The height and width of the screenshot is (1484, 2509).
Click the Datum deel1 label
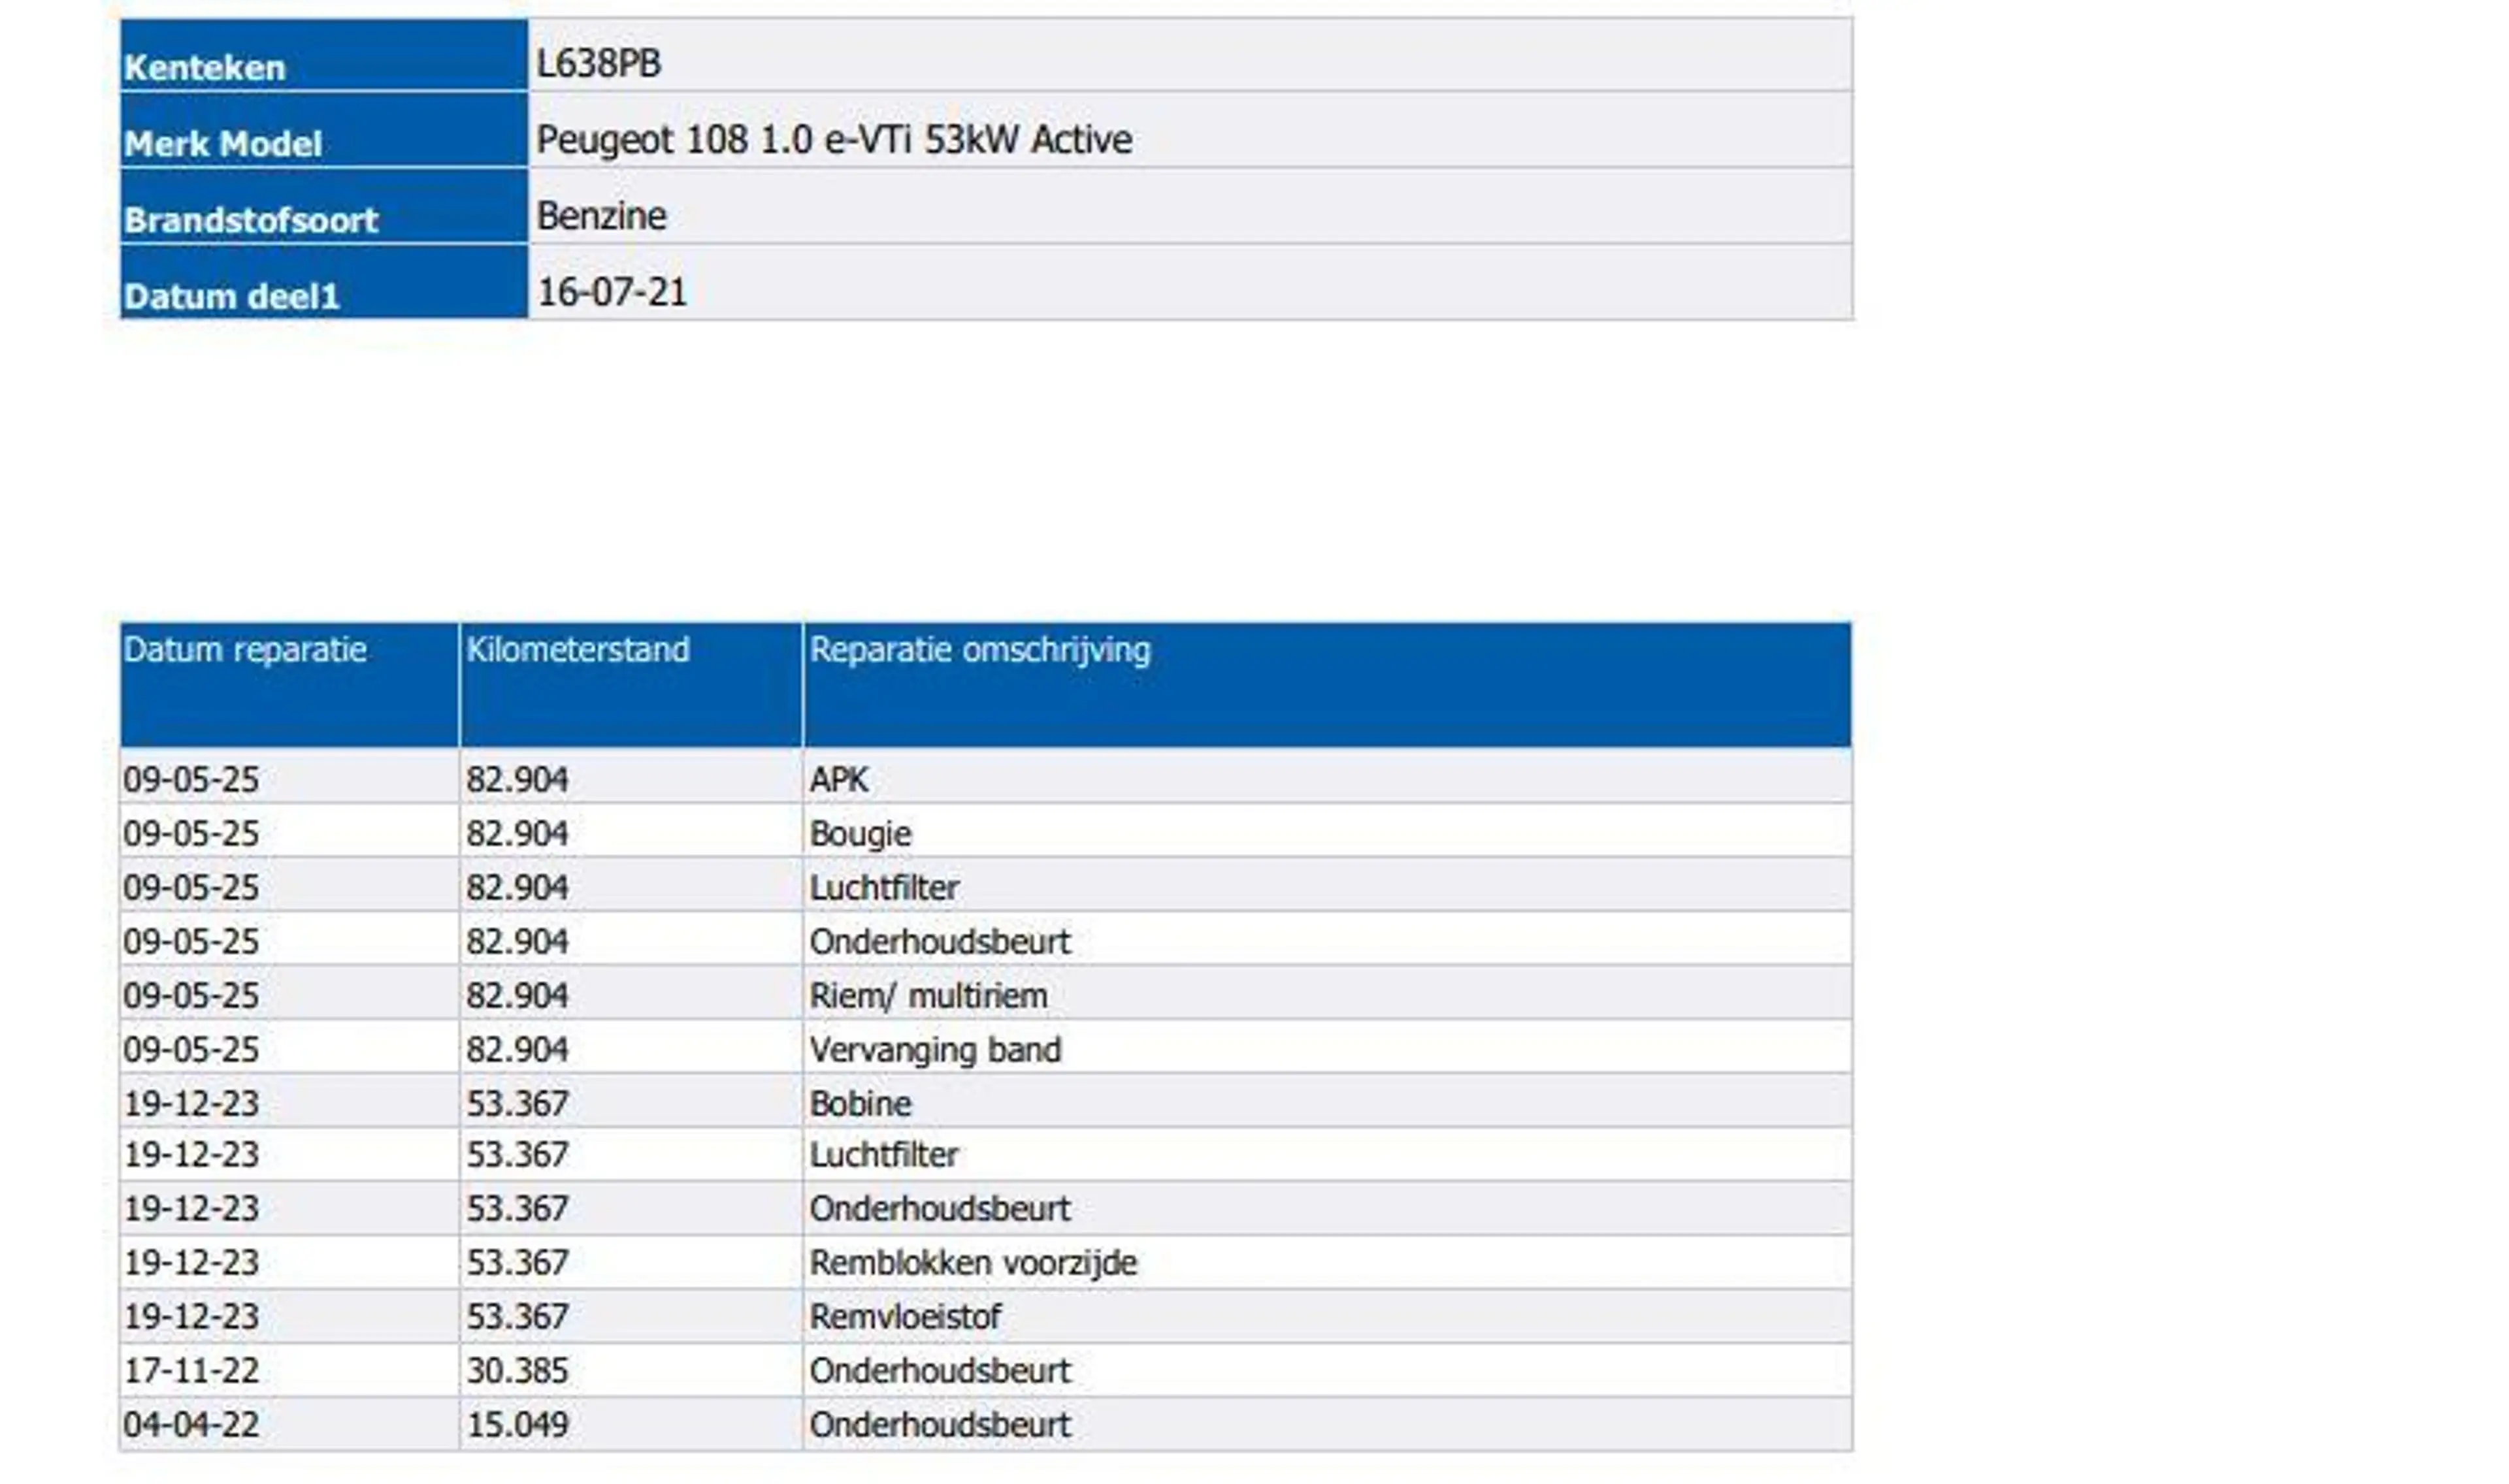coord(231,296)
